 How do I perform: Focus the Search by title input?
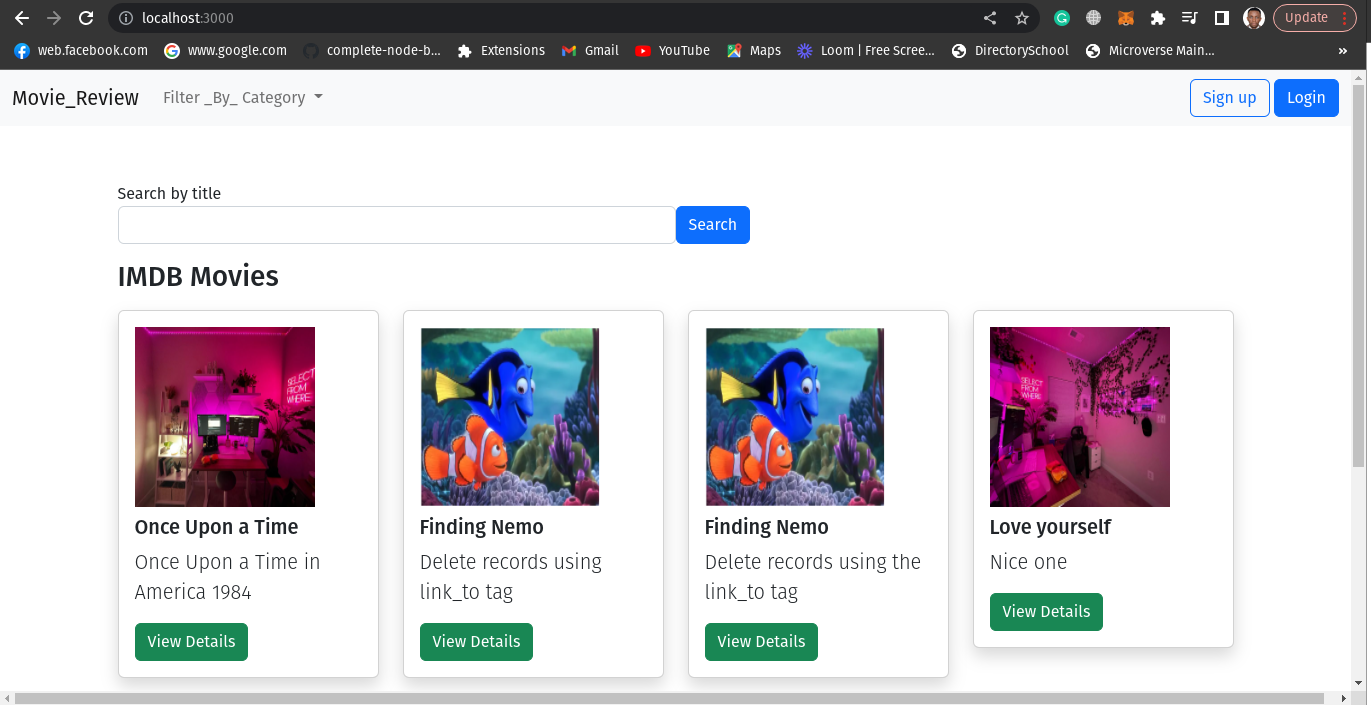[397, 225]
